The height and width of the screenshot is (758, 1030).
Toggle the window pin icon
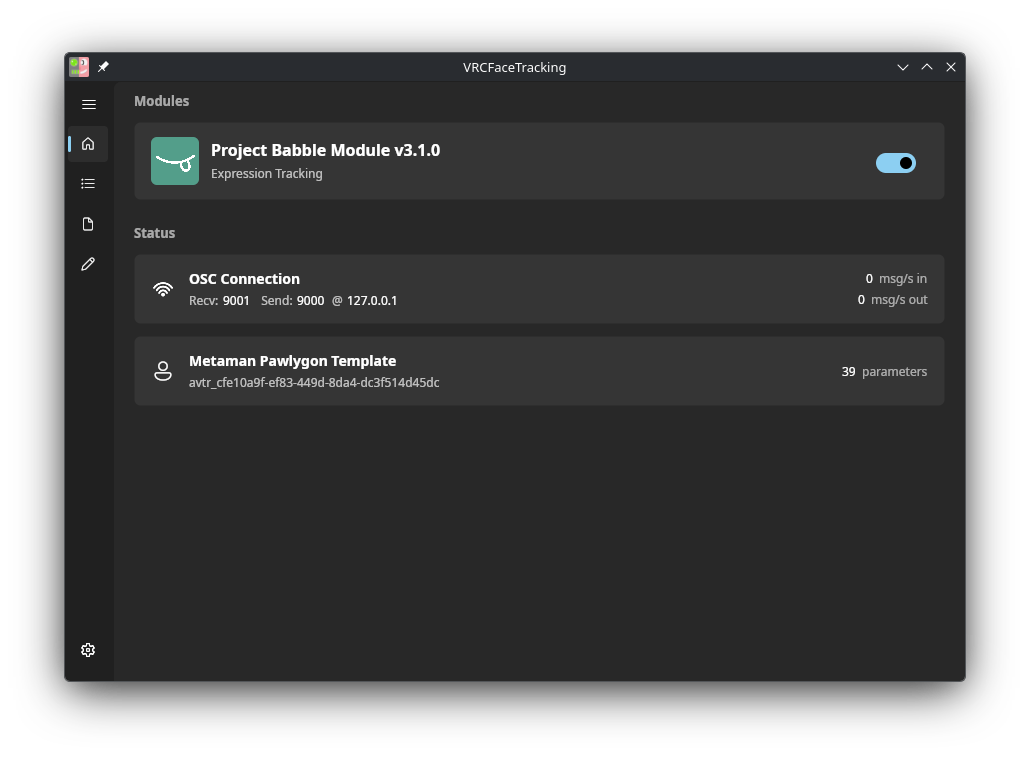[103, 67]
